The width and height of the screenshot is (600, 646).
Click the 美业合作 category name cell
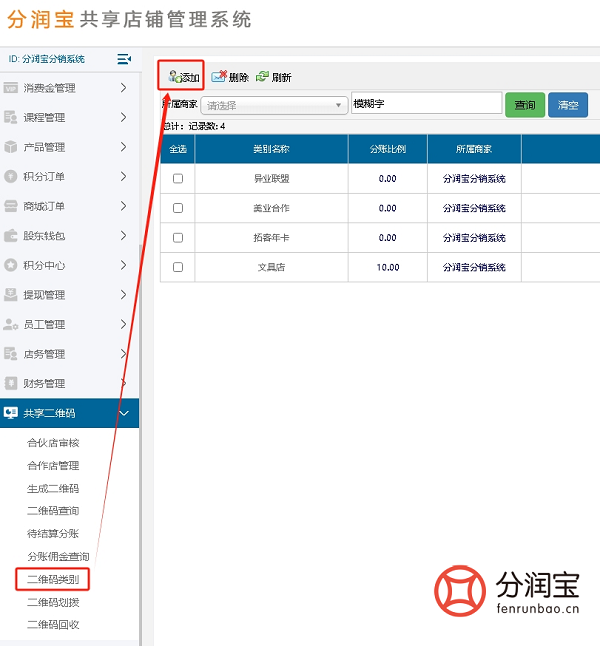click(x=271, y=208)
